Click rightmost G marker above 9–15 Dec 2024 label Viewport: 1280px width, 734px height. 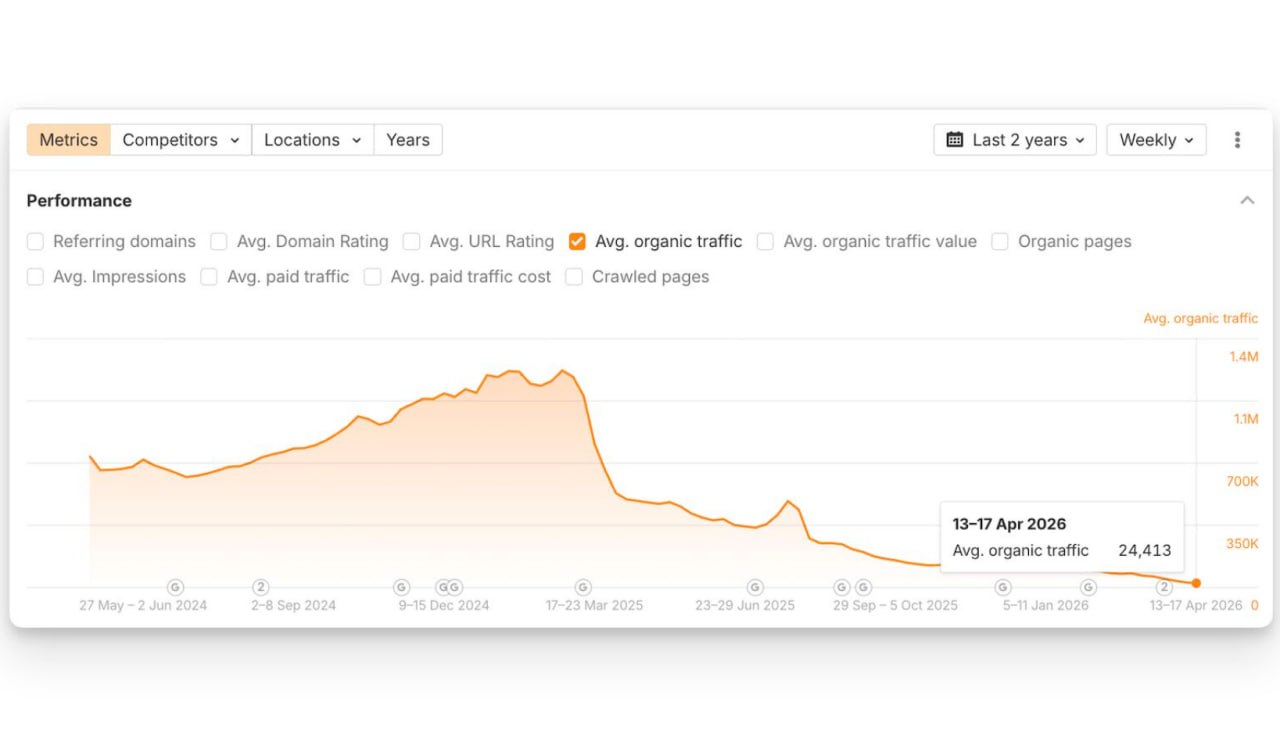[x=454, y=587]
